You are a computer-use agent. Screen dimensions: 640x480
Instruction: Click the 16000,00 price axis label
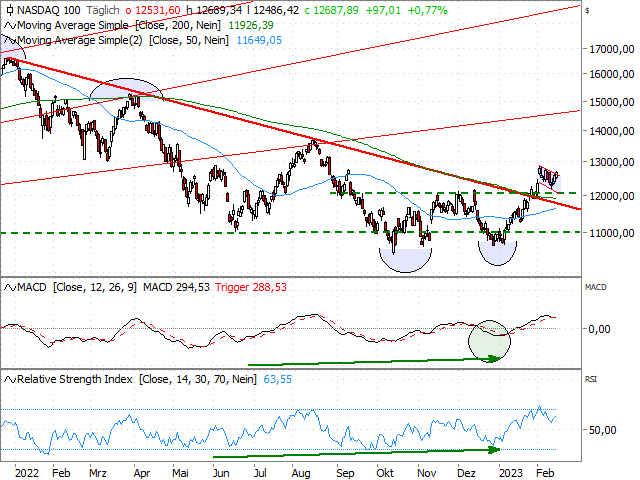coord(612,74)
